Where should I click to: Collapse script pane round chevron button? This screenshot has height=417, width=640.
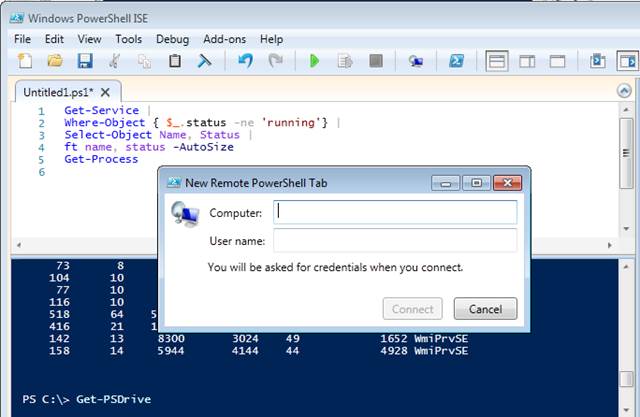pyautogui.click(x=624, y=91)
